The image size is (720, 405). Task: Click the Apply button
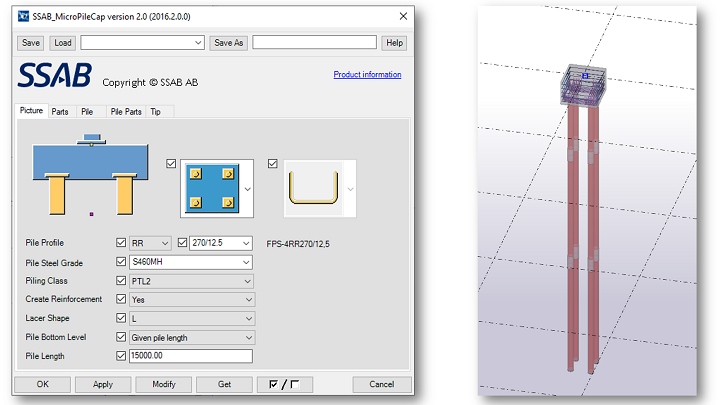click(x=103, y=384)
